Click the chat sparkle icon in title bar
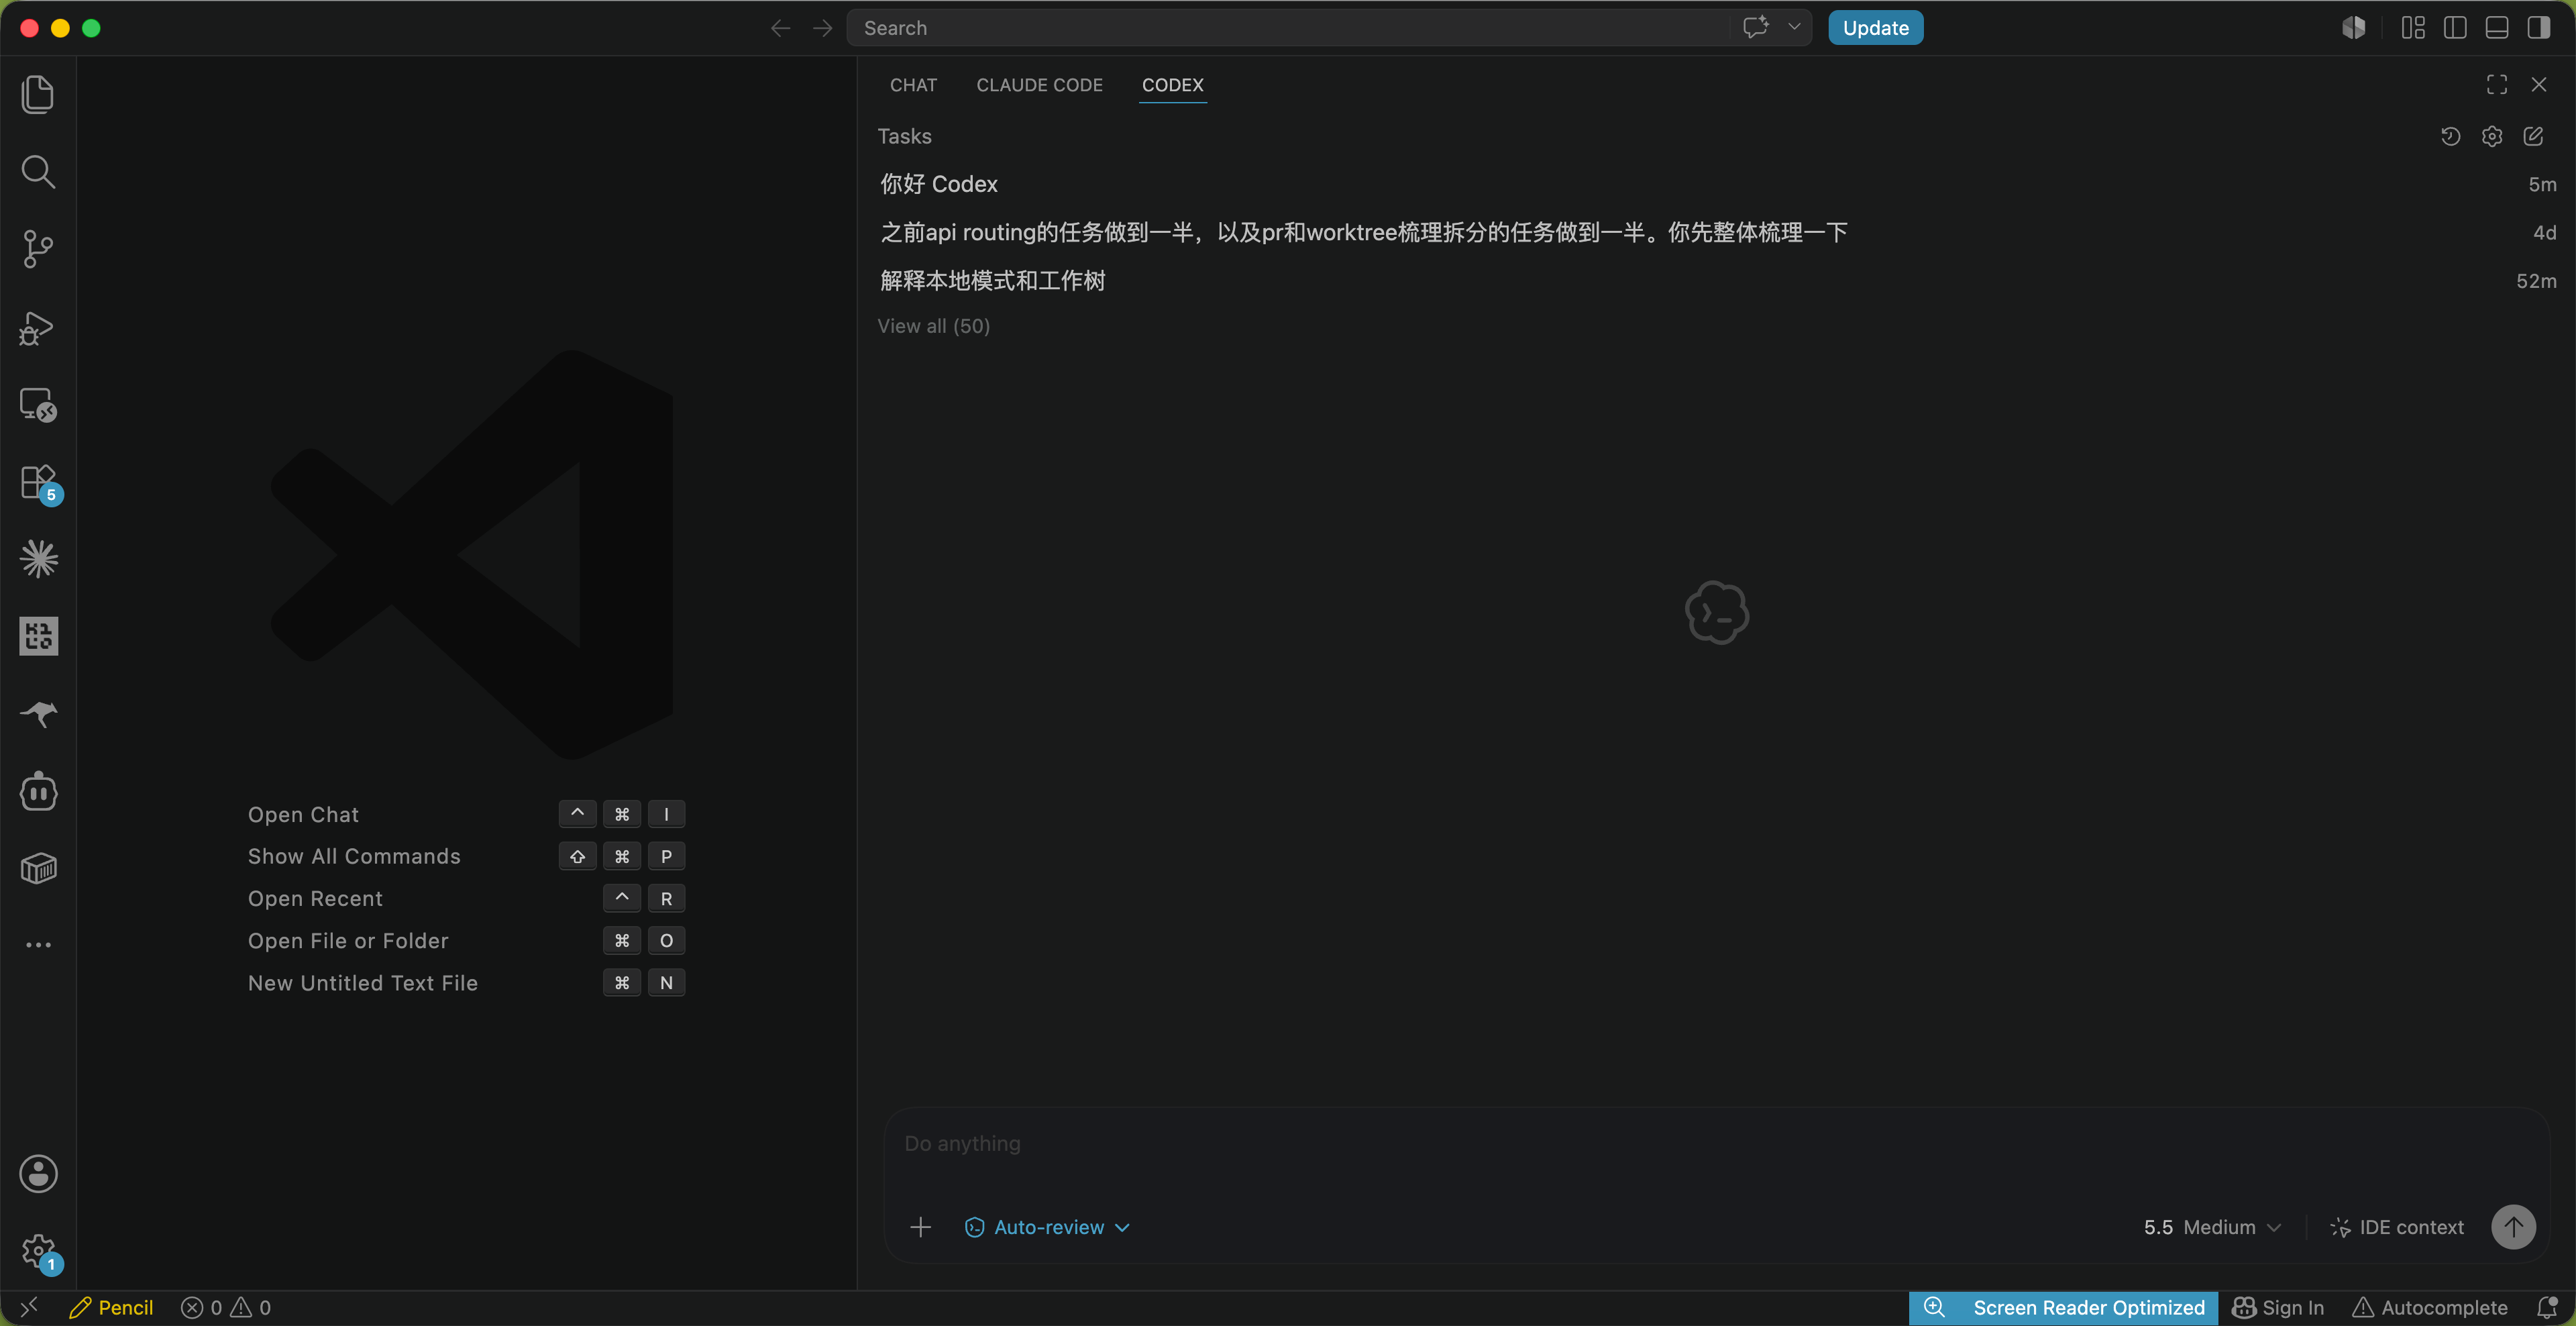The height and width of the screenshot is (1326, 2576). (1755, 27)
